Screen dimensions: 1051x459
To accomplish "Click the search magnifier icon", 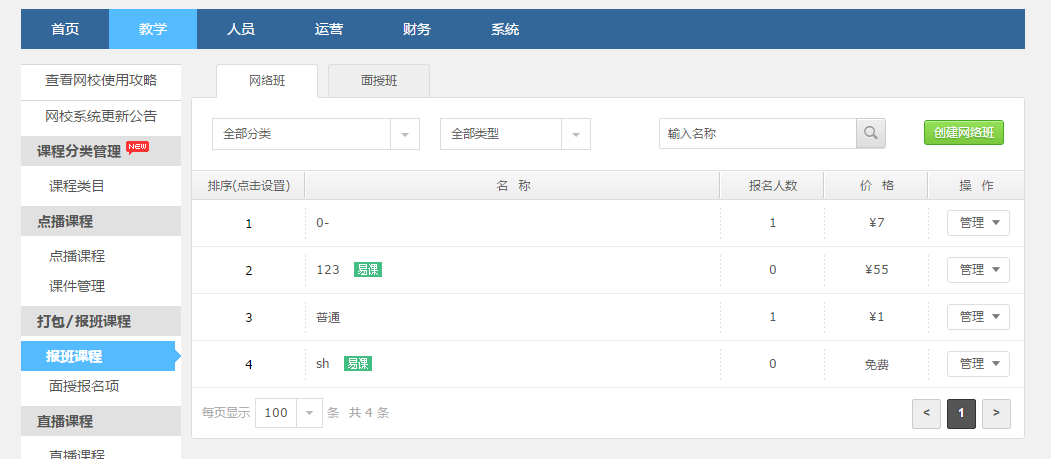I will pos(870,133).
